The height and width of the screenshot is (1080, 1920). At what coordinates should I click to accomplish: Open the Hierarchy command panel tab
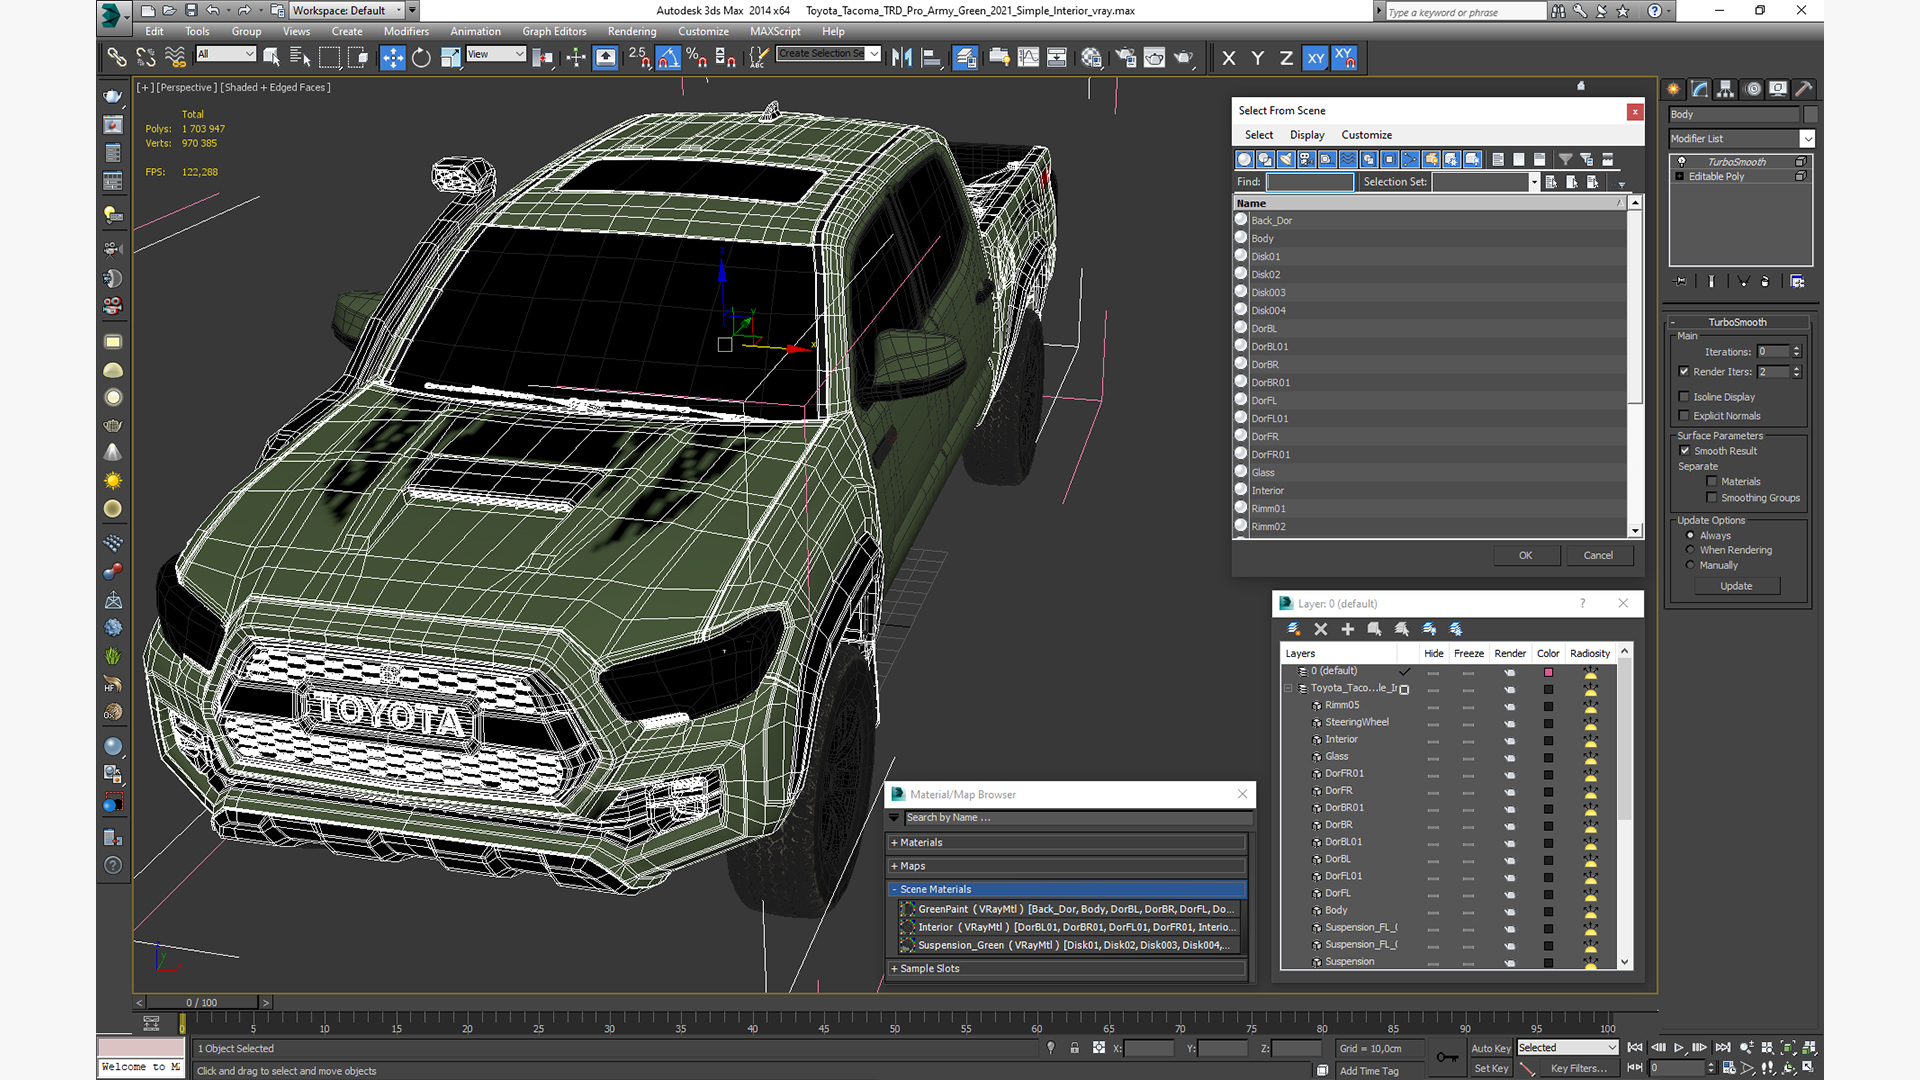1726,89
